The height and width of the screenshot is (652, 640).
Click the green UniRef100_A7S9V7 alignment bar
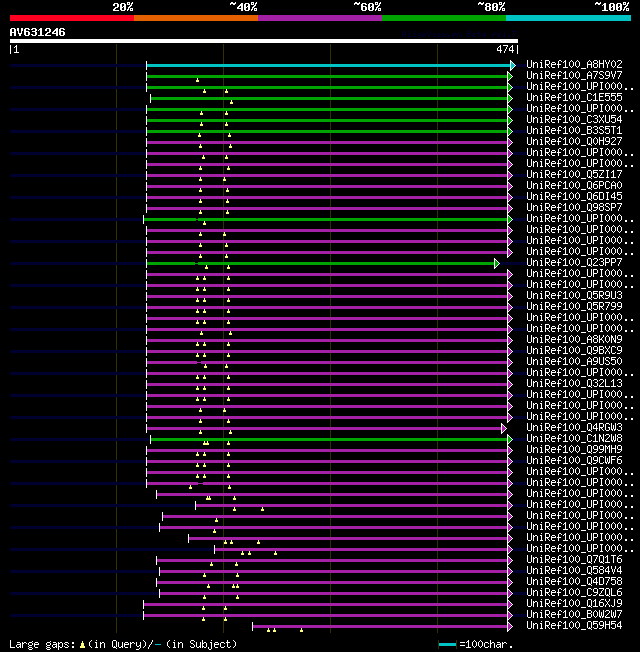pos(327,77)
